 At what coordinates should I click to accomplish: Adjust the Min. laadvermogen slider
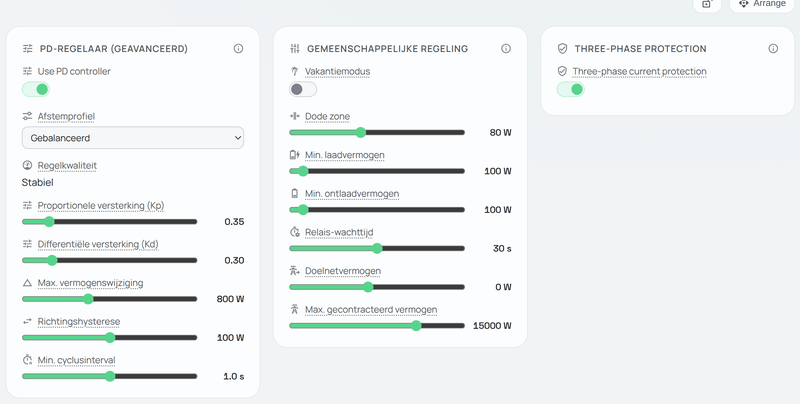click(x=377, y=171)
